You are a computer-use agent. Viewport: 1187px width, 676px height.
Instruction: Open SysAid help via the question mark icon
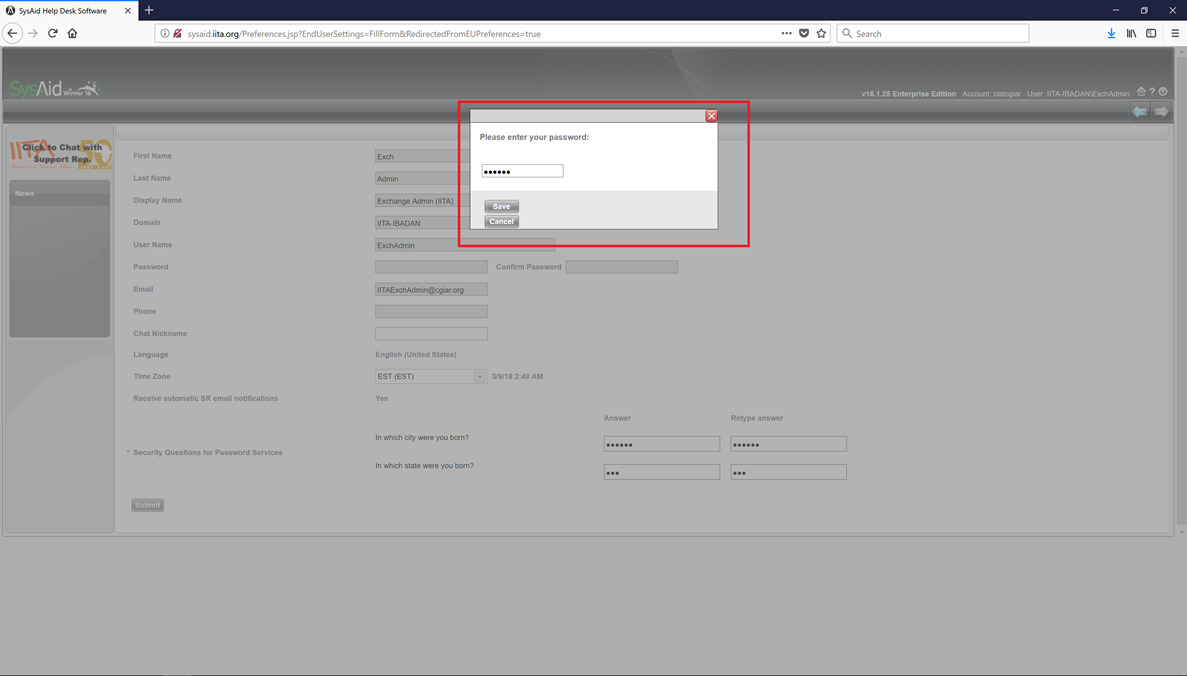click(x=1152, y=91)
